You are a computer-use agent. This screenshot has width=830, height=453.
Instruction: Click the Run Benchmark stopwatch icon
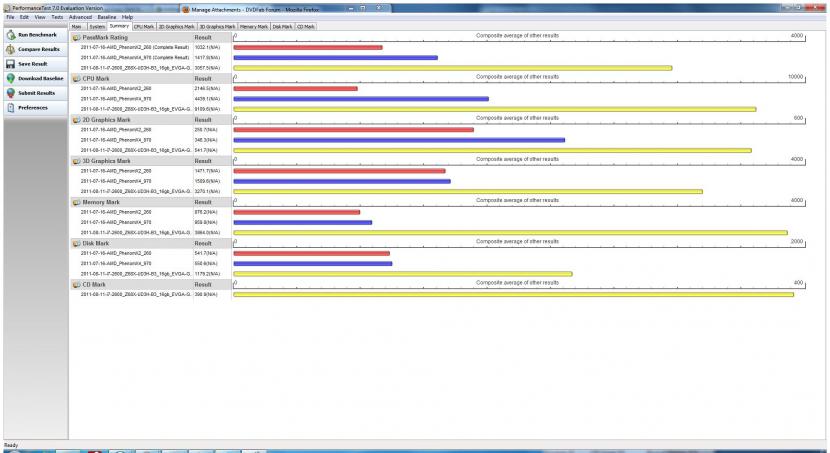pos(11,35)
